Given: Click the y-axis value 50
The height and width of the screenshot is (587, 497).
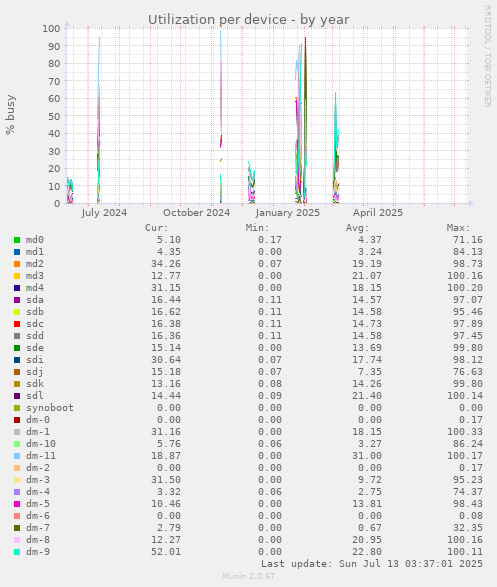Looking at the screenshot, I should pos(54,116).
